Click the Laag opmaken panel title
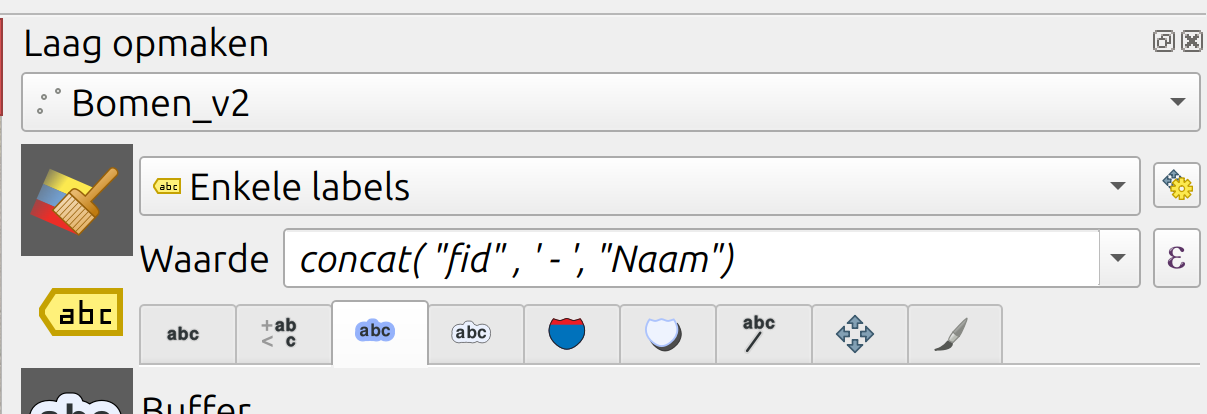1207x414 pixels. 146,44
